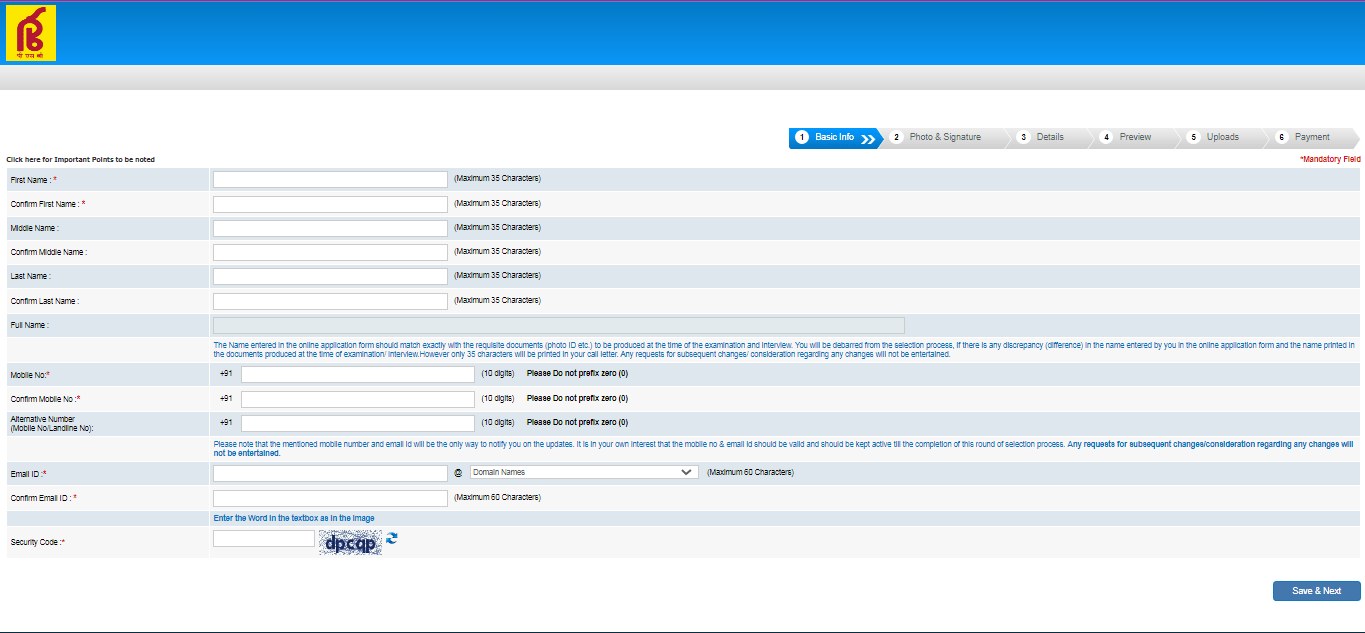Screen dimensions: 1365x633
Task: Click the Email ID text box
Action: click(330, 472)
